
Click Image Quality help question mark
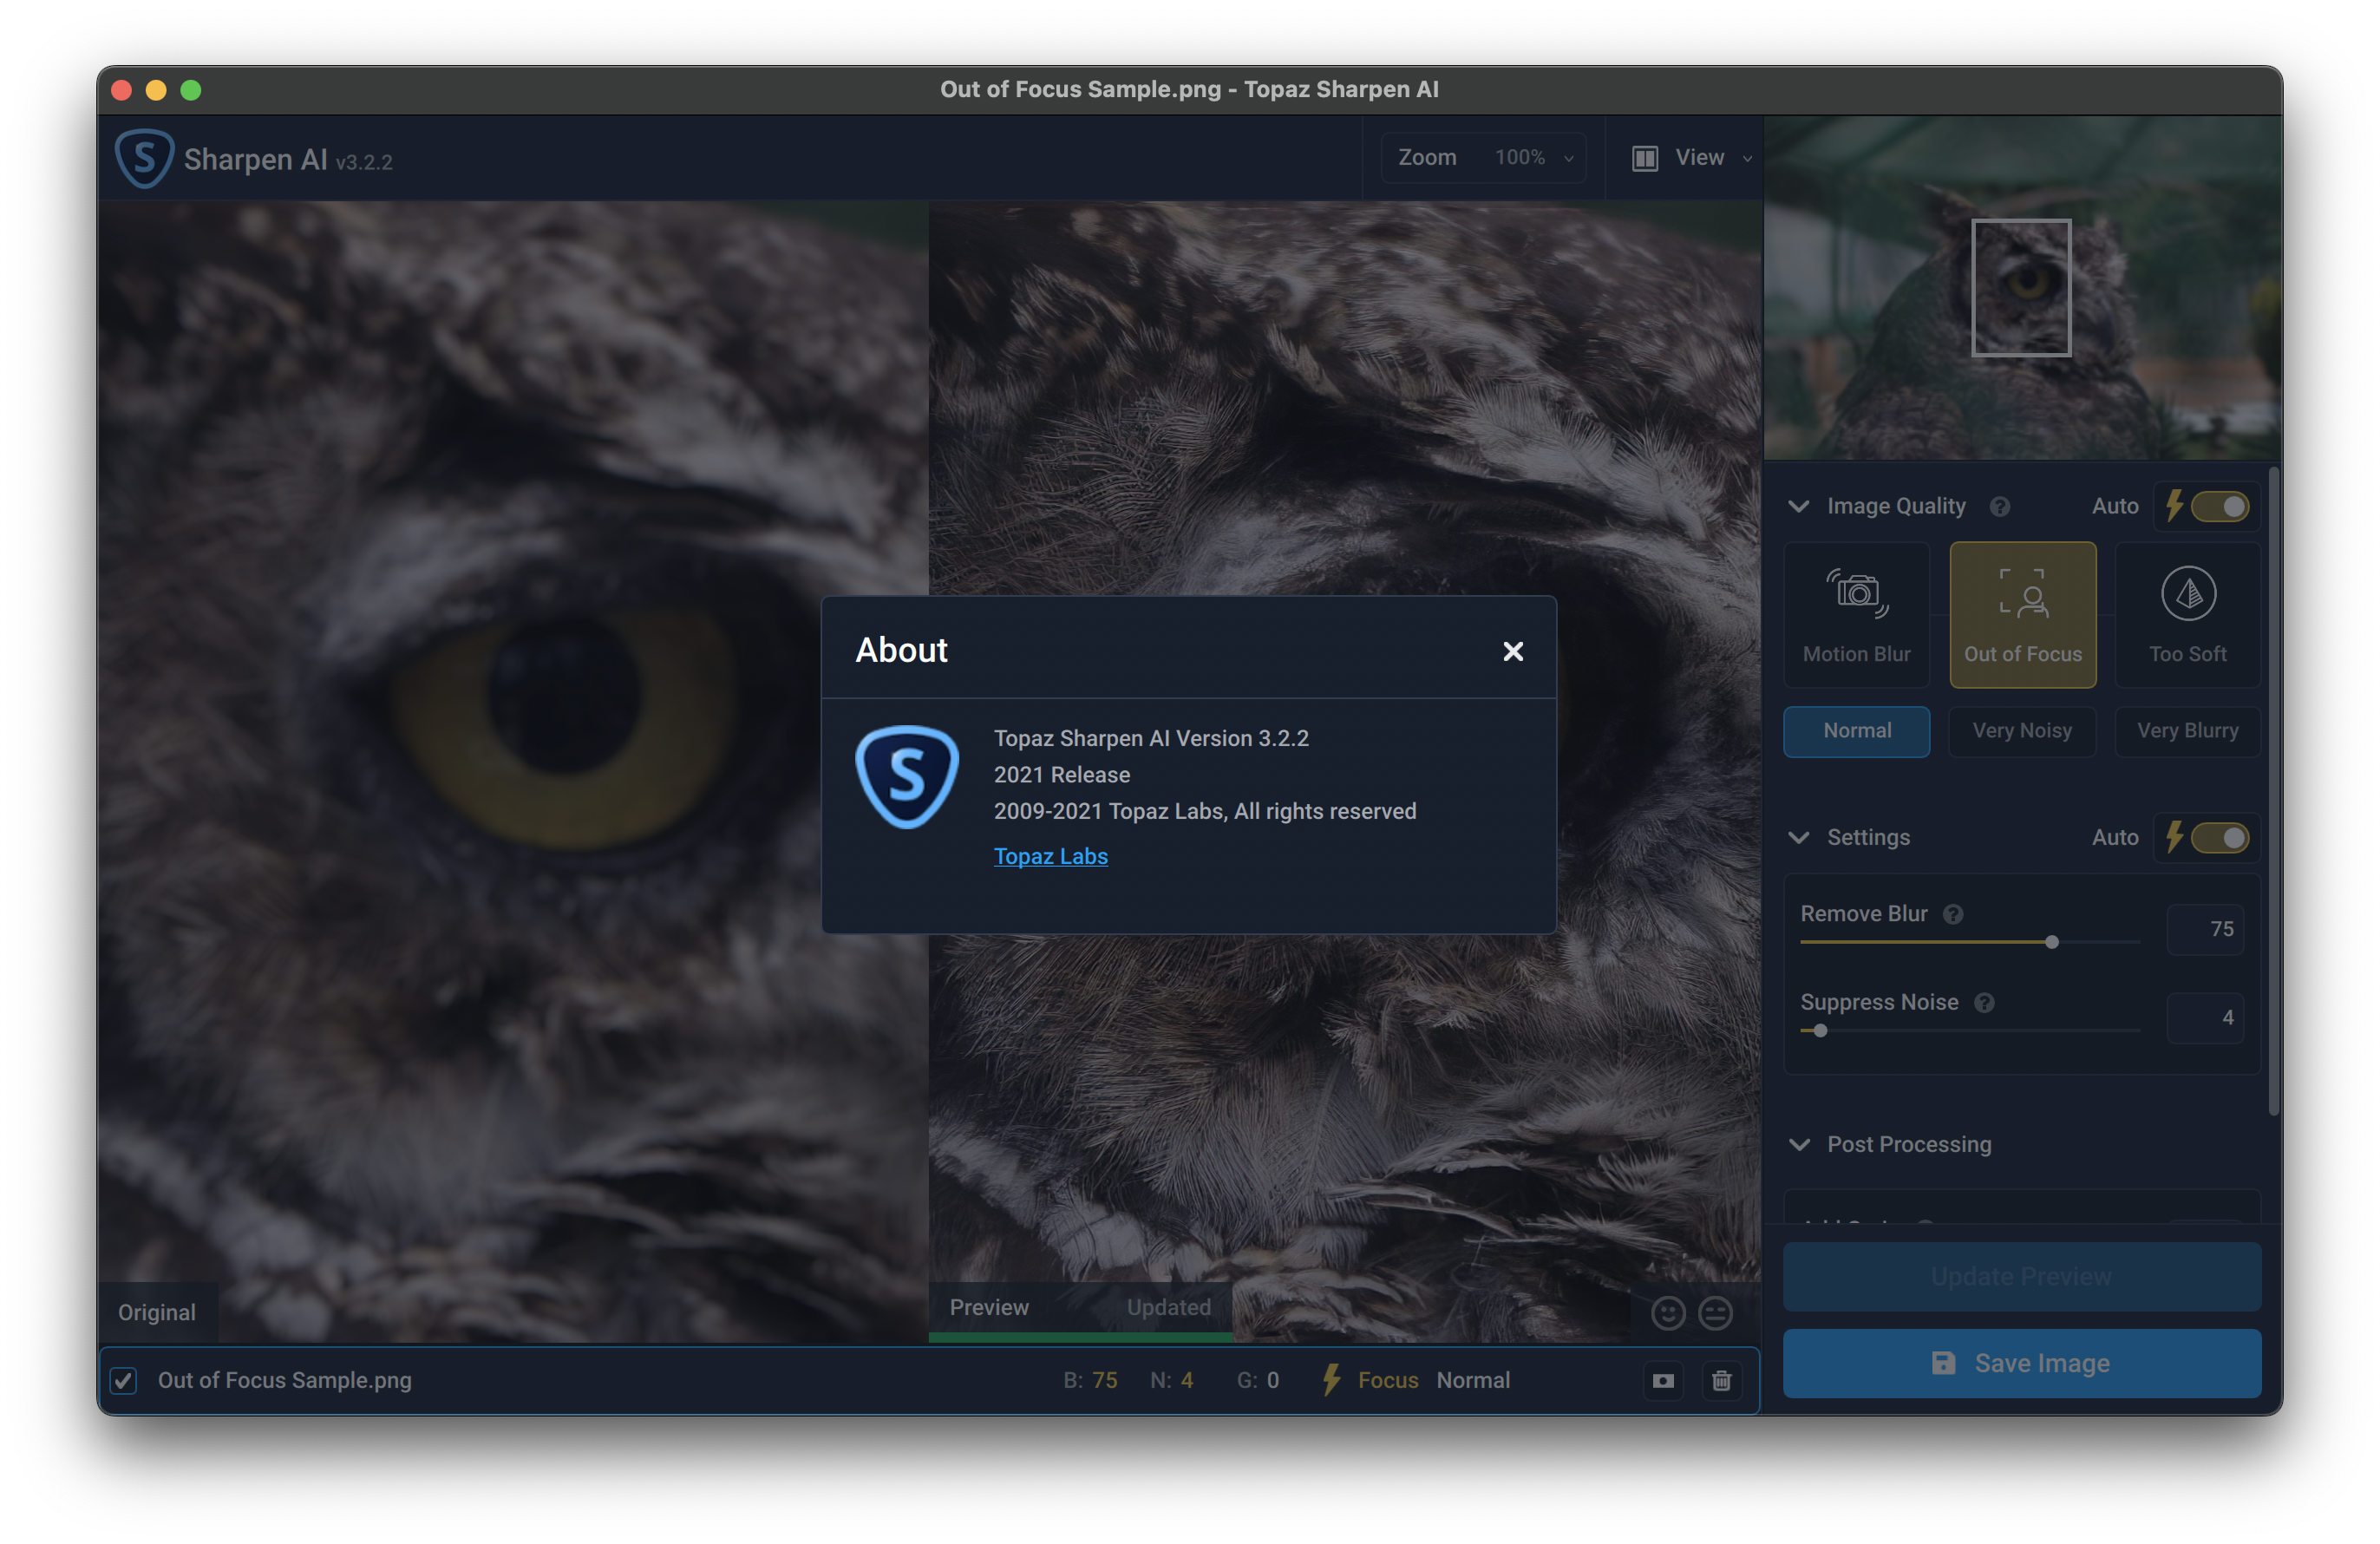point(1999,507)
